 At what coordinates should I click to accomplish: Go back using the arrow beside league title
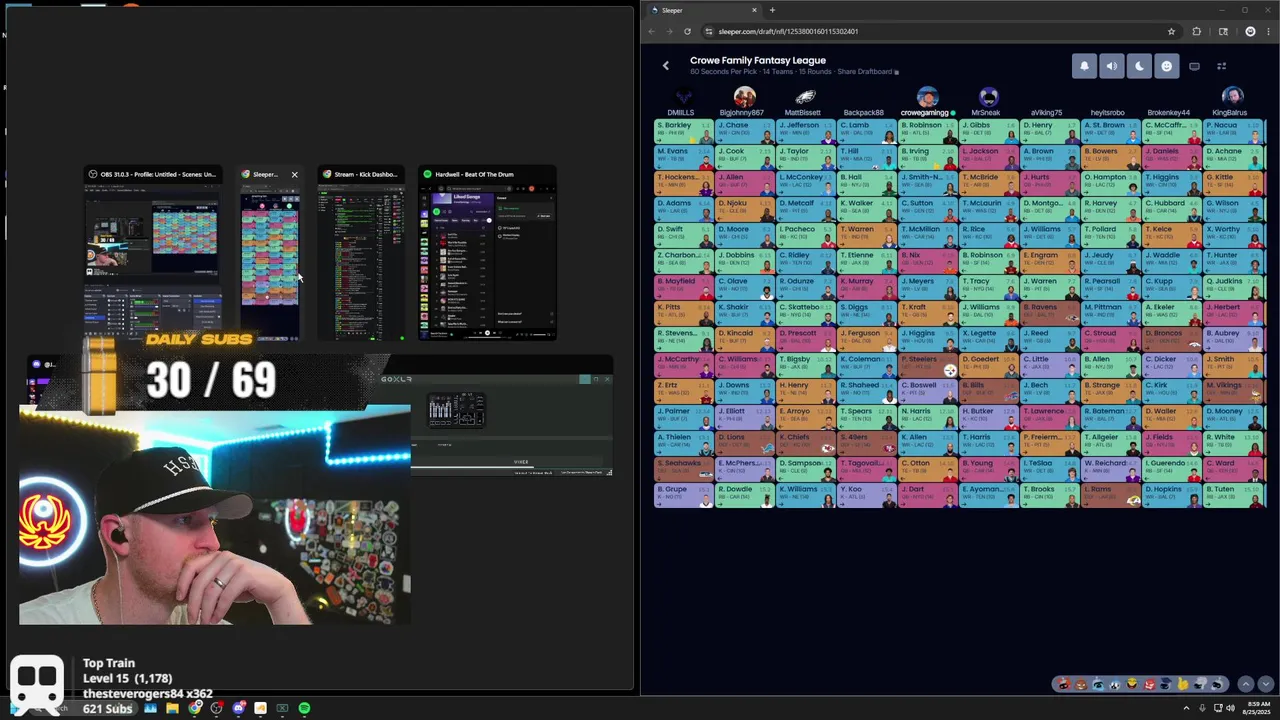coord(665,66)
